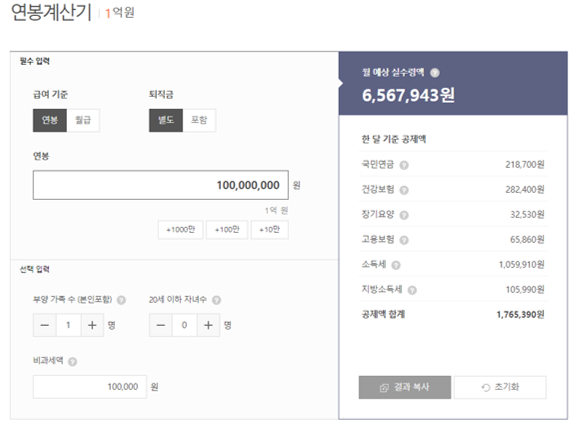This screenshot has height=427, width=577.
Task: Click the 필수 입력 section label
Action: click(35, 61)
